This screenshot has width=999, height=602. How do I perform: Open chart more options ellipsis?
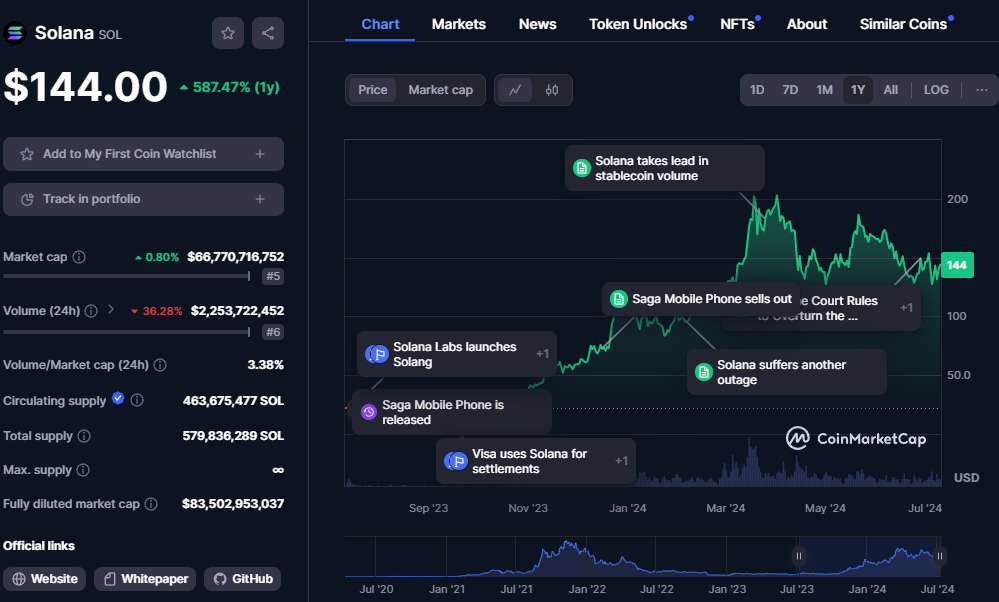coord(982,90)
